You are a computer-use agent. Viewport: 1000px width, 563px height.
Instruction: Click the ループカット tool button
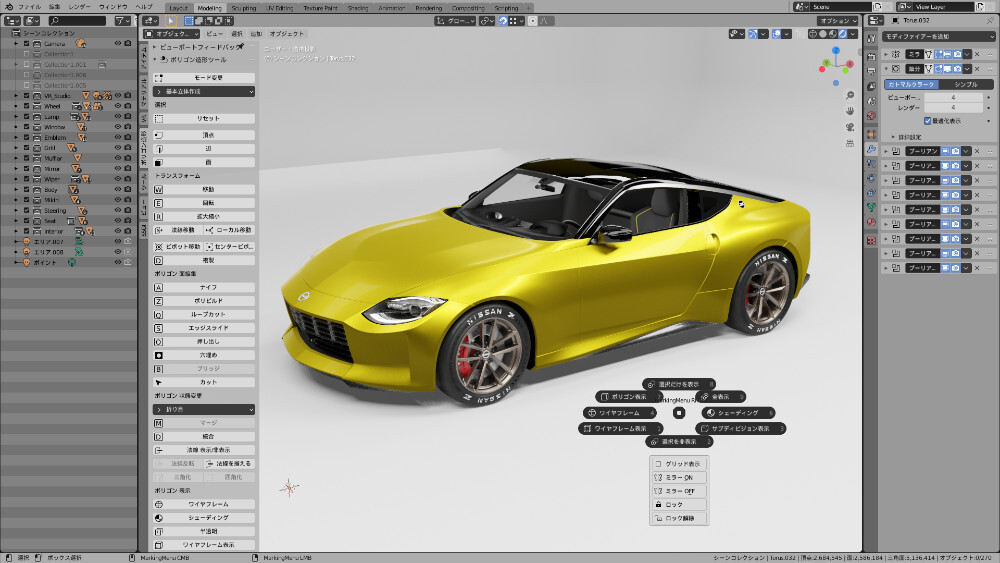204,314
